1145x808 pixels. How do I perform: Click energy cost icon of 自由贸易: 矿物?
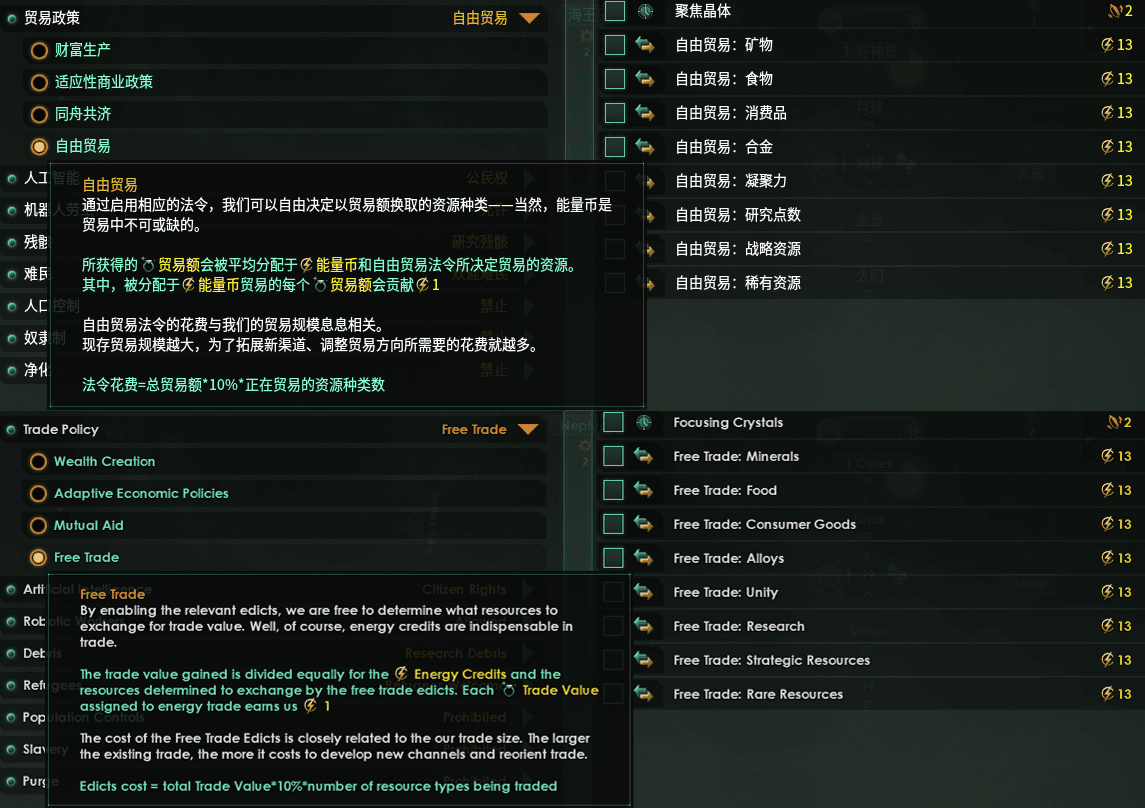[x=1107, y=45]
